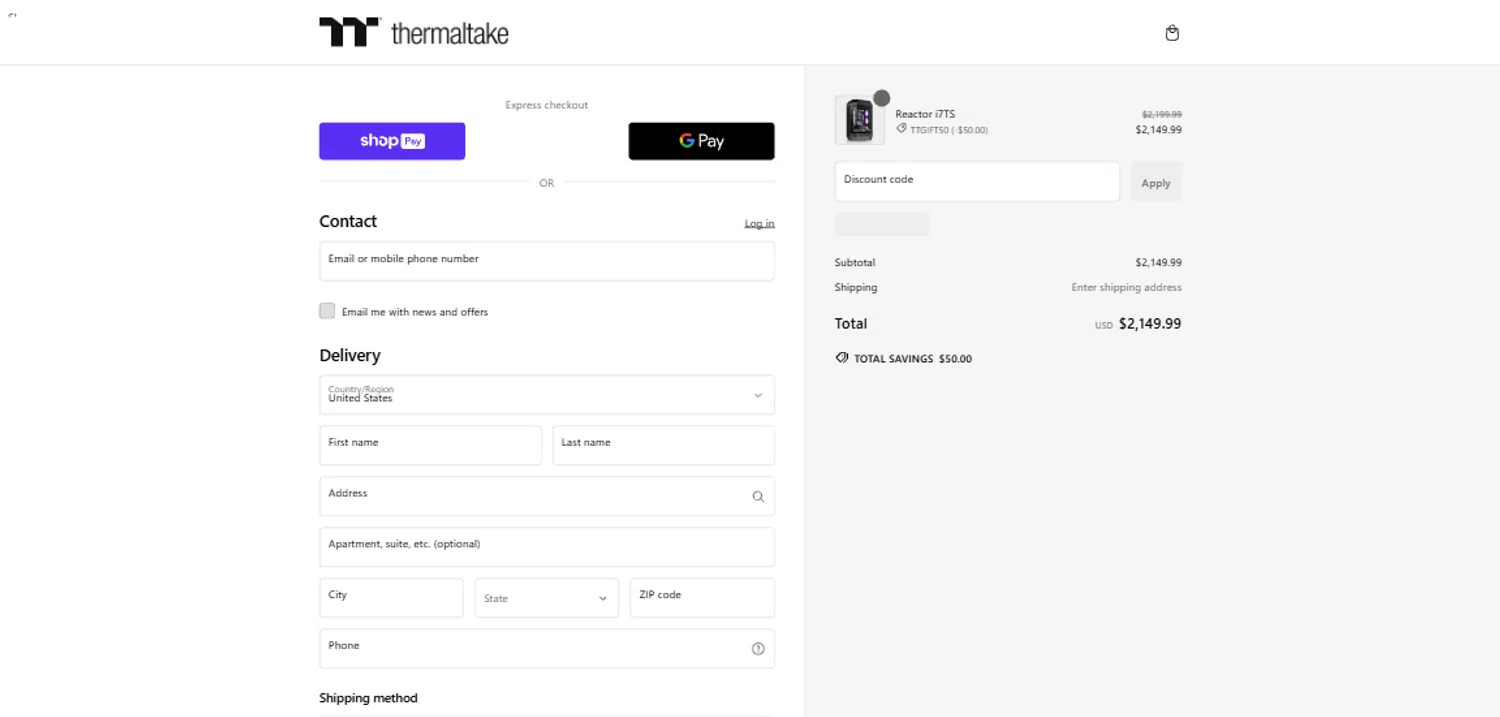1500x717 pixels.
Task: Click the Thermaltake logo
Action: [x=414, y=32]
